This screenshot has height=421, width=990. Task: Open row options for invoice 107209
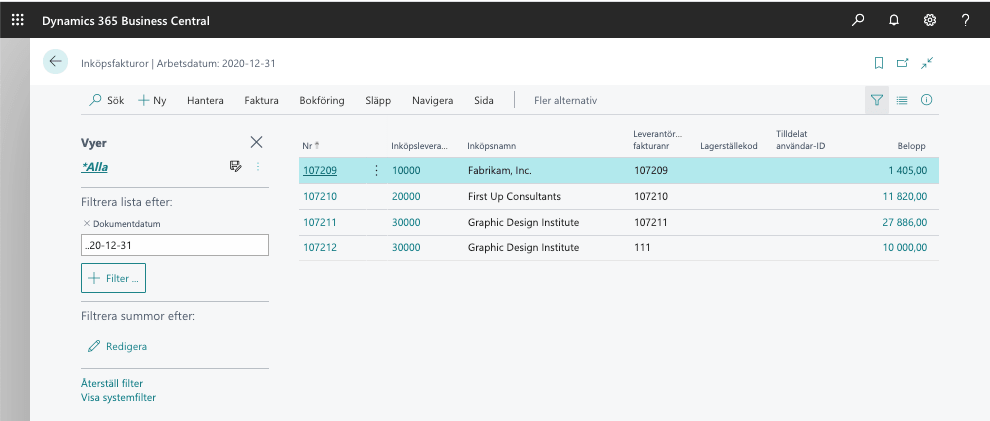376,170
